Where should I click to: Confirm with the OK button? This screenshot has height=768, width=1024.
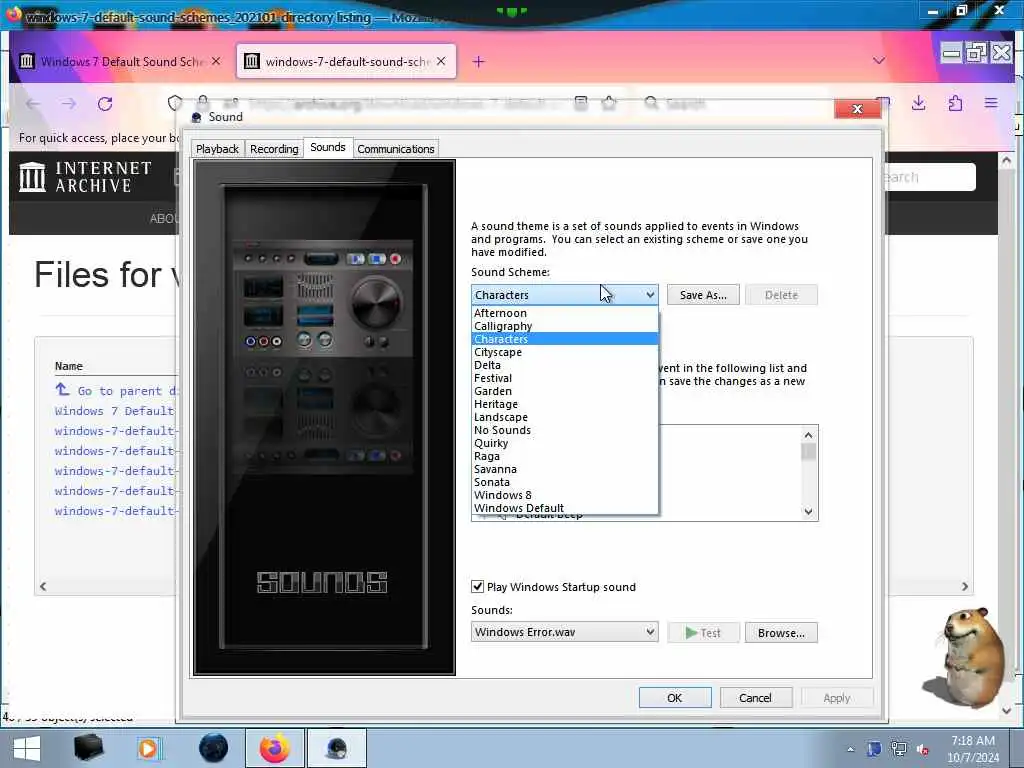pyautogui.click(x=675, y=697)
